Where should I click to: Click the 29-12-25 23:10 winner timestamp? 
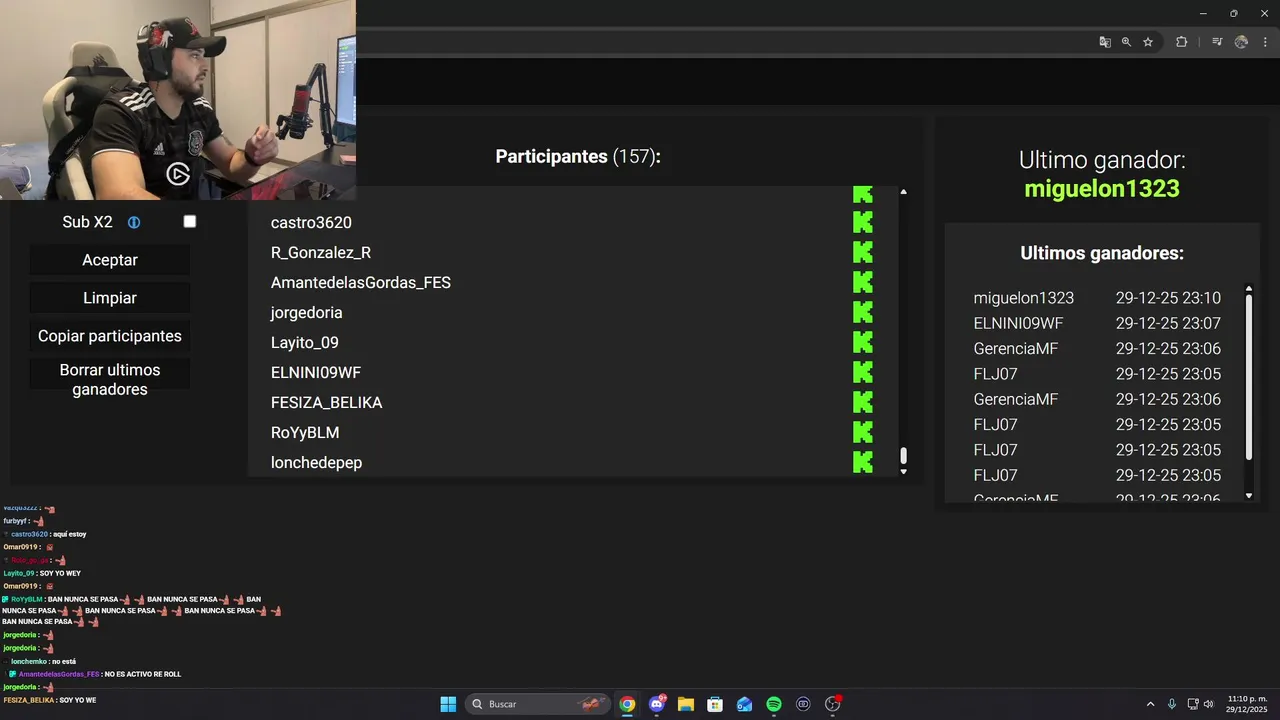1168,298
